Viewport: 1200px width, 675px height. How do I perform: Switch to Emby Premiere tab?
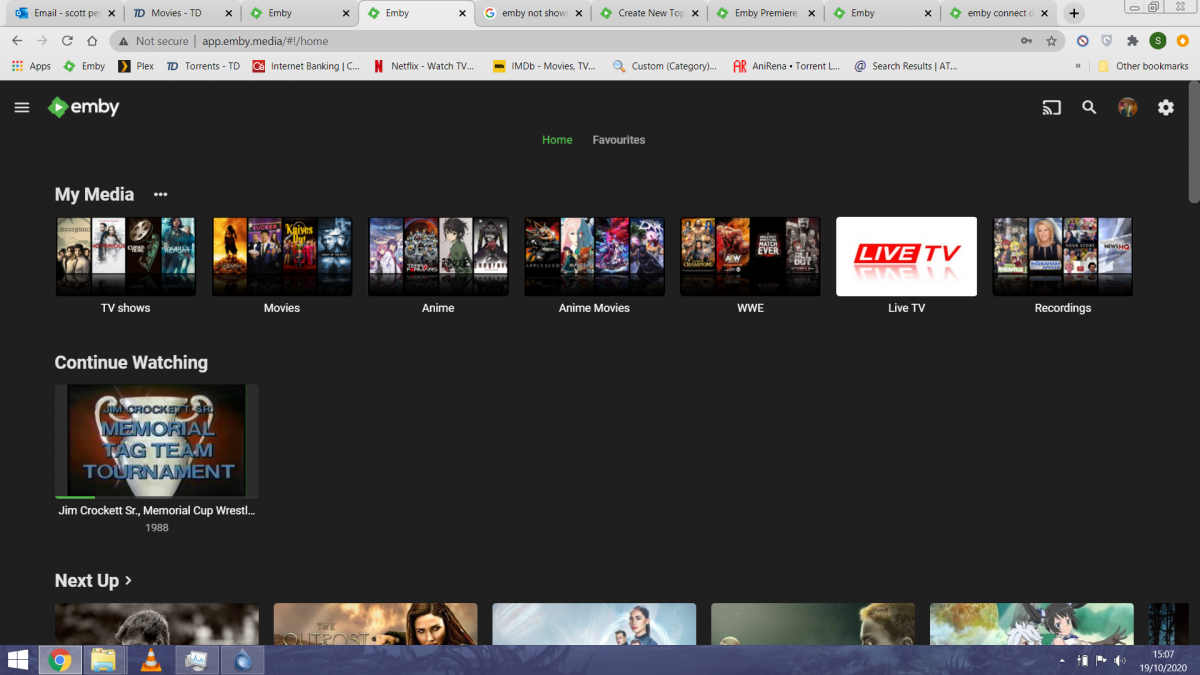click(x=764, y=13)
